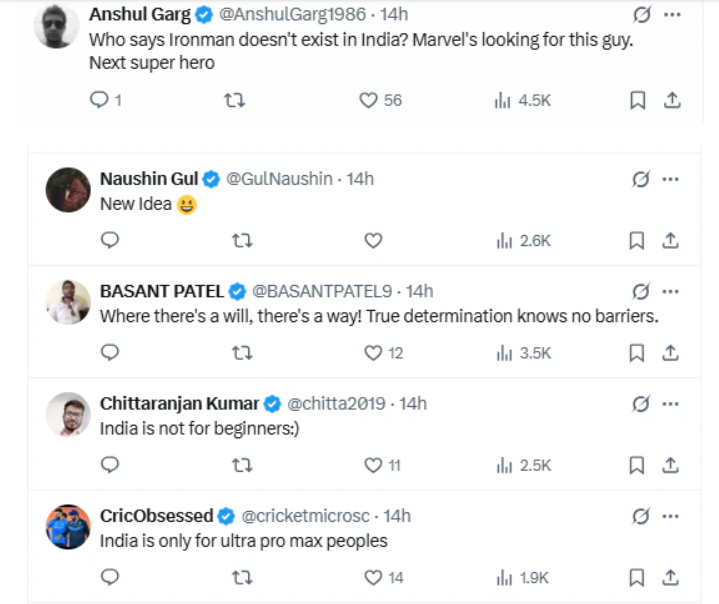Viewport: 719px width, 604px height.
Task: Click Chittaranjan Kumar's profile picture
Action: pyautogui.click(x=69, y=414)
